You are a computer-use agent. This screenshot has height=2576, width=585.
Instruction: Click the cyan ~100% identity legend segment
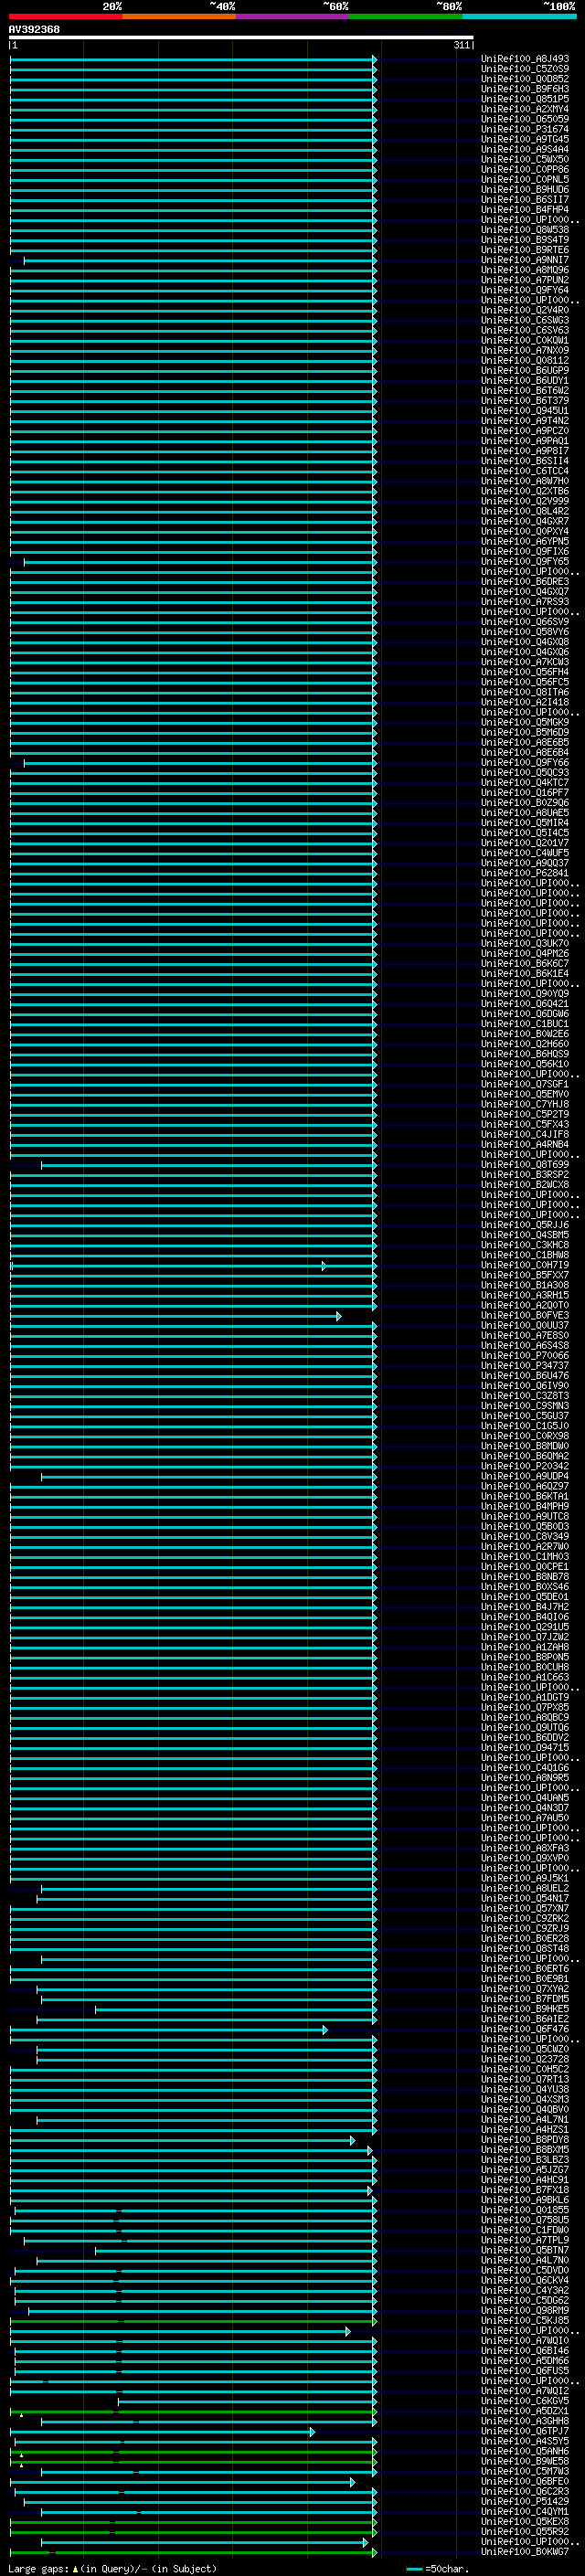(x=519, y=16)
